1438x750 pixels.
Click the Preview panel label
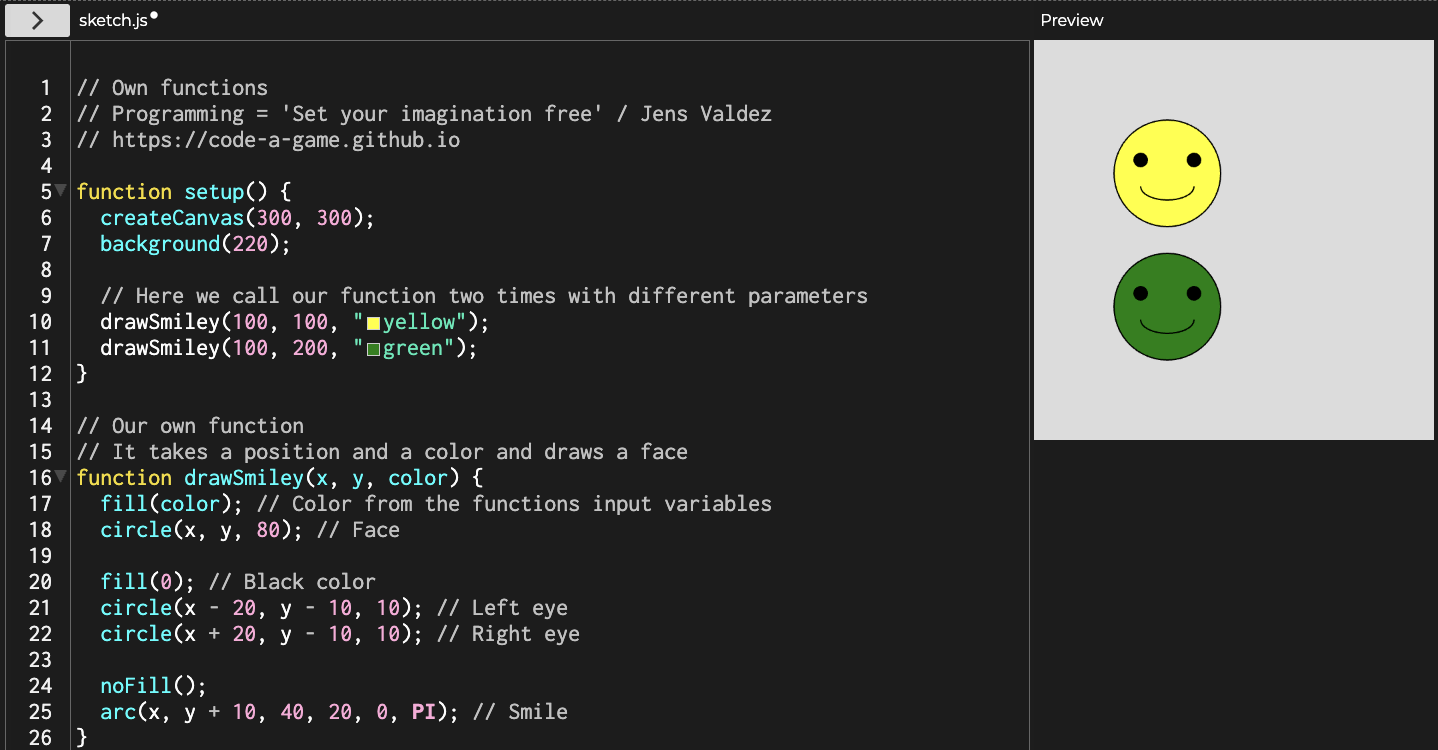(x=1072, y=20)
